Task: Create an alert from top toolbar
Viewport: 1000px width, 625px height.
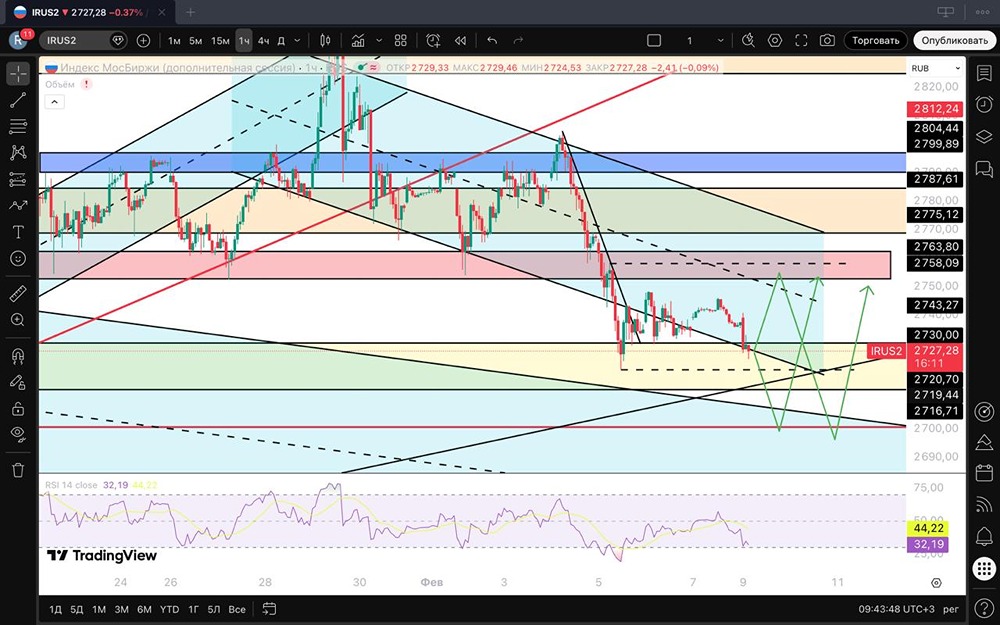Action: pos(434,40)
